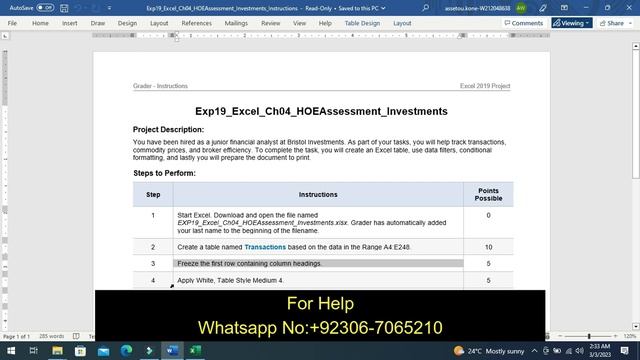The image size is (640, 360).
Task: Click the Apply White, Table Style Medium 4 text
Action: pos(230,280)
